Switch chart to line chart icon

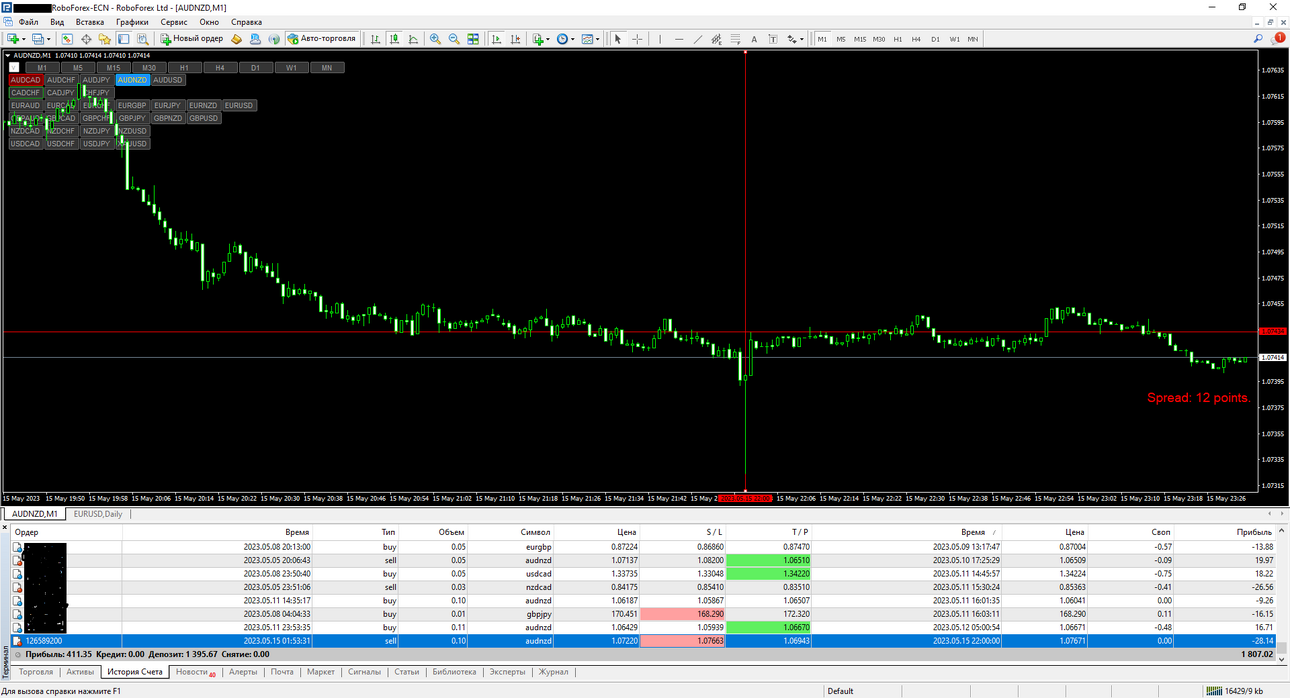(413, 39)
